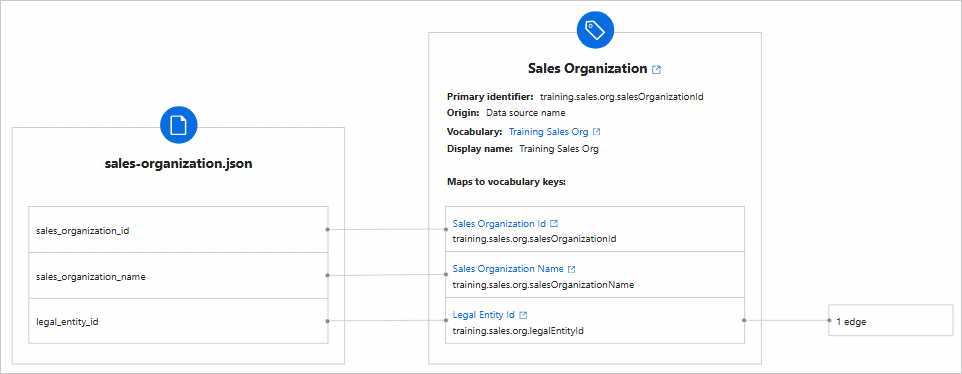Open external link icon next to Training Sales Org
The width and height of the screenshot is (962, 374).
pyautogui.click(x=596, y=132)
